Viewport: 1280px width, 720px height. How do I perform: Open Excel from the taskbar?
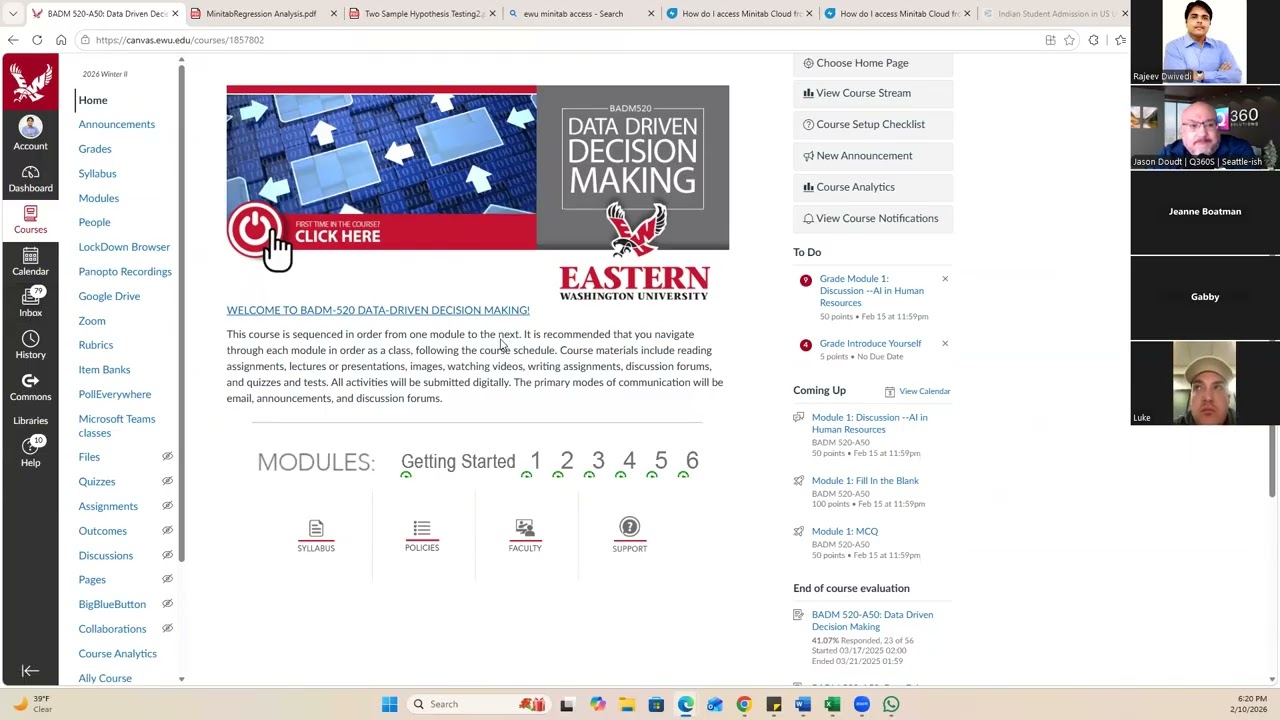pyautogui.click(x=831, y=704)
